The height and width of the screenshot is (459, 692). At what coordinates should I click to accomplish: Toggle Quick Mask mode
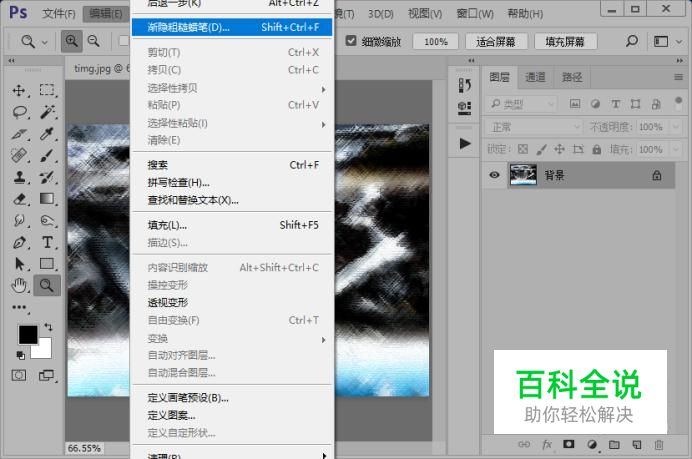19,376
